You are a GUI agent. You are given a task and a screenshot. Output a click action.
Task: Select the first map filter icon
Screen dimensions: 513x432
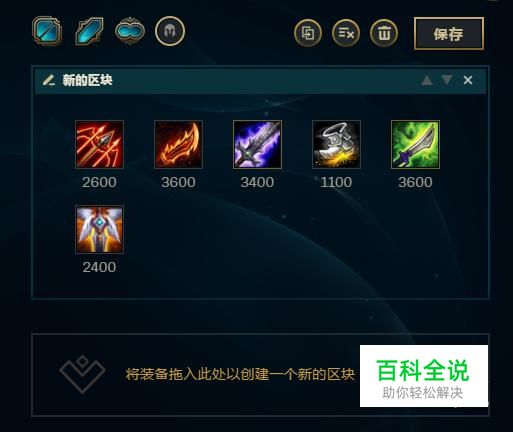click(47, 31)
